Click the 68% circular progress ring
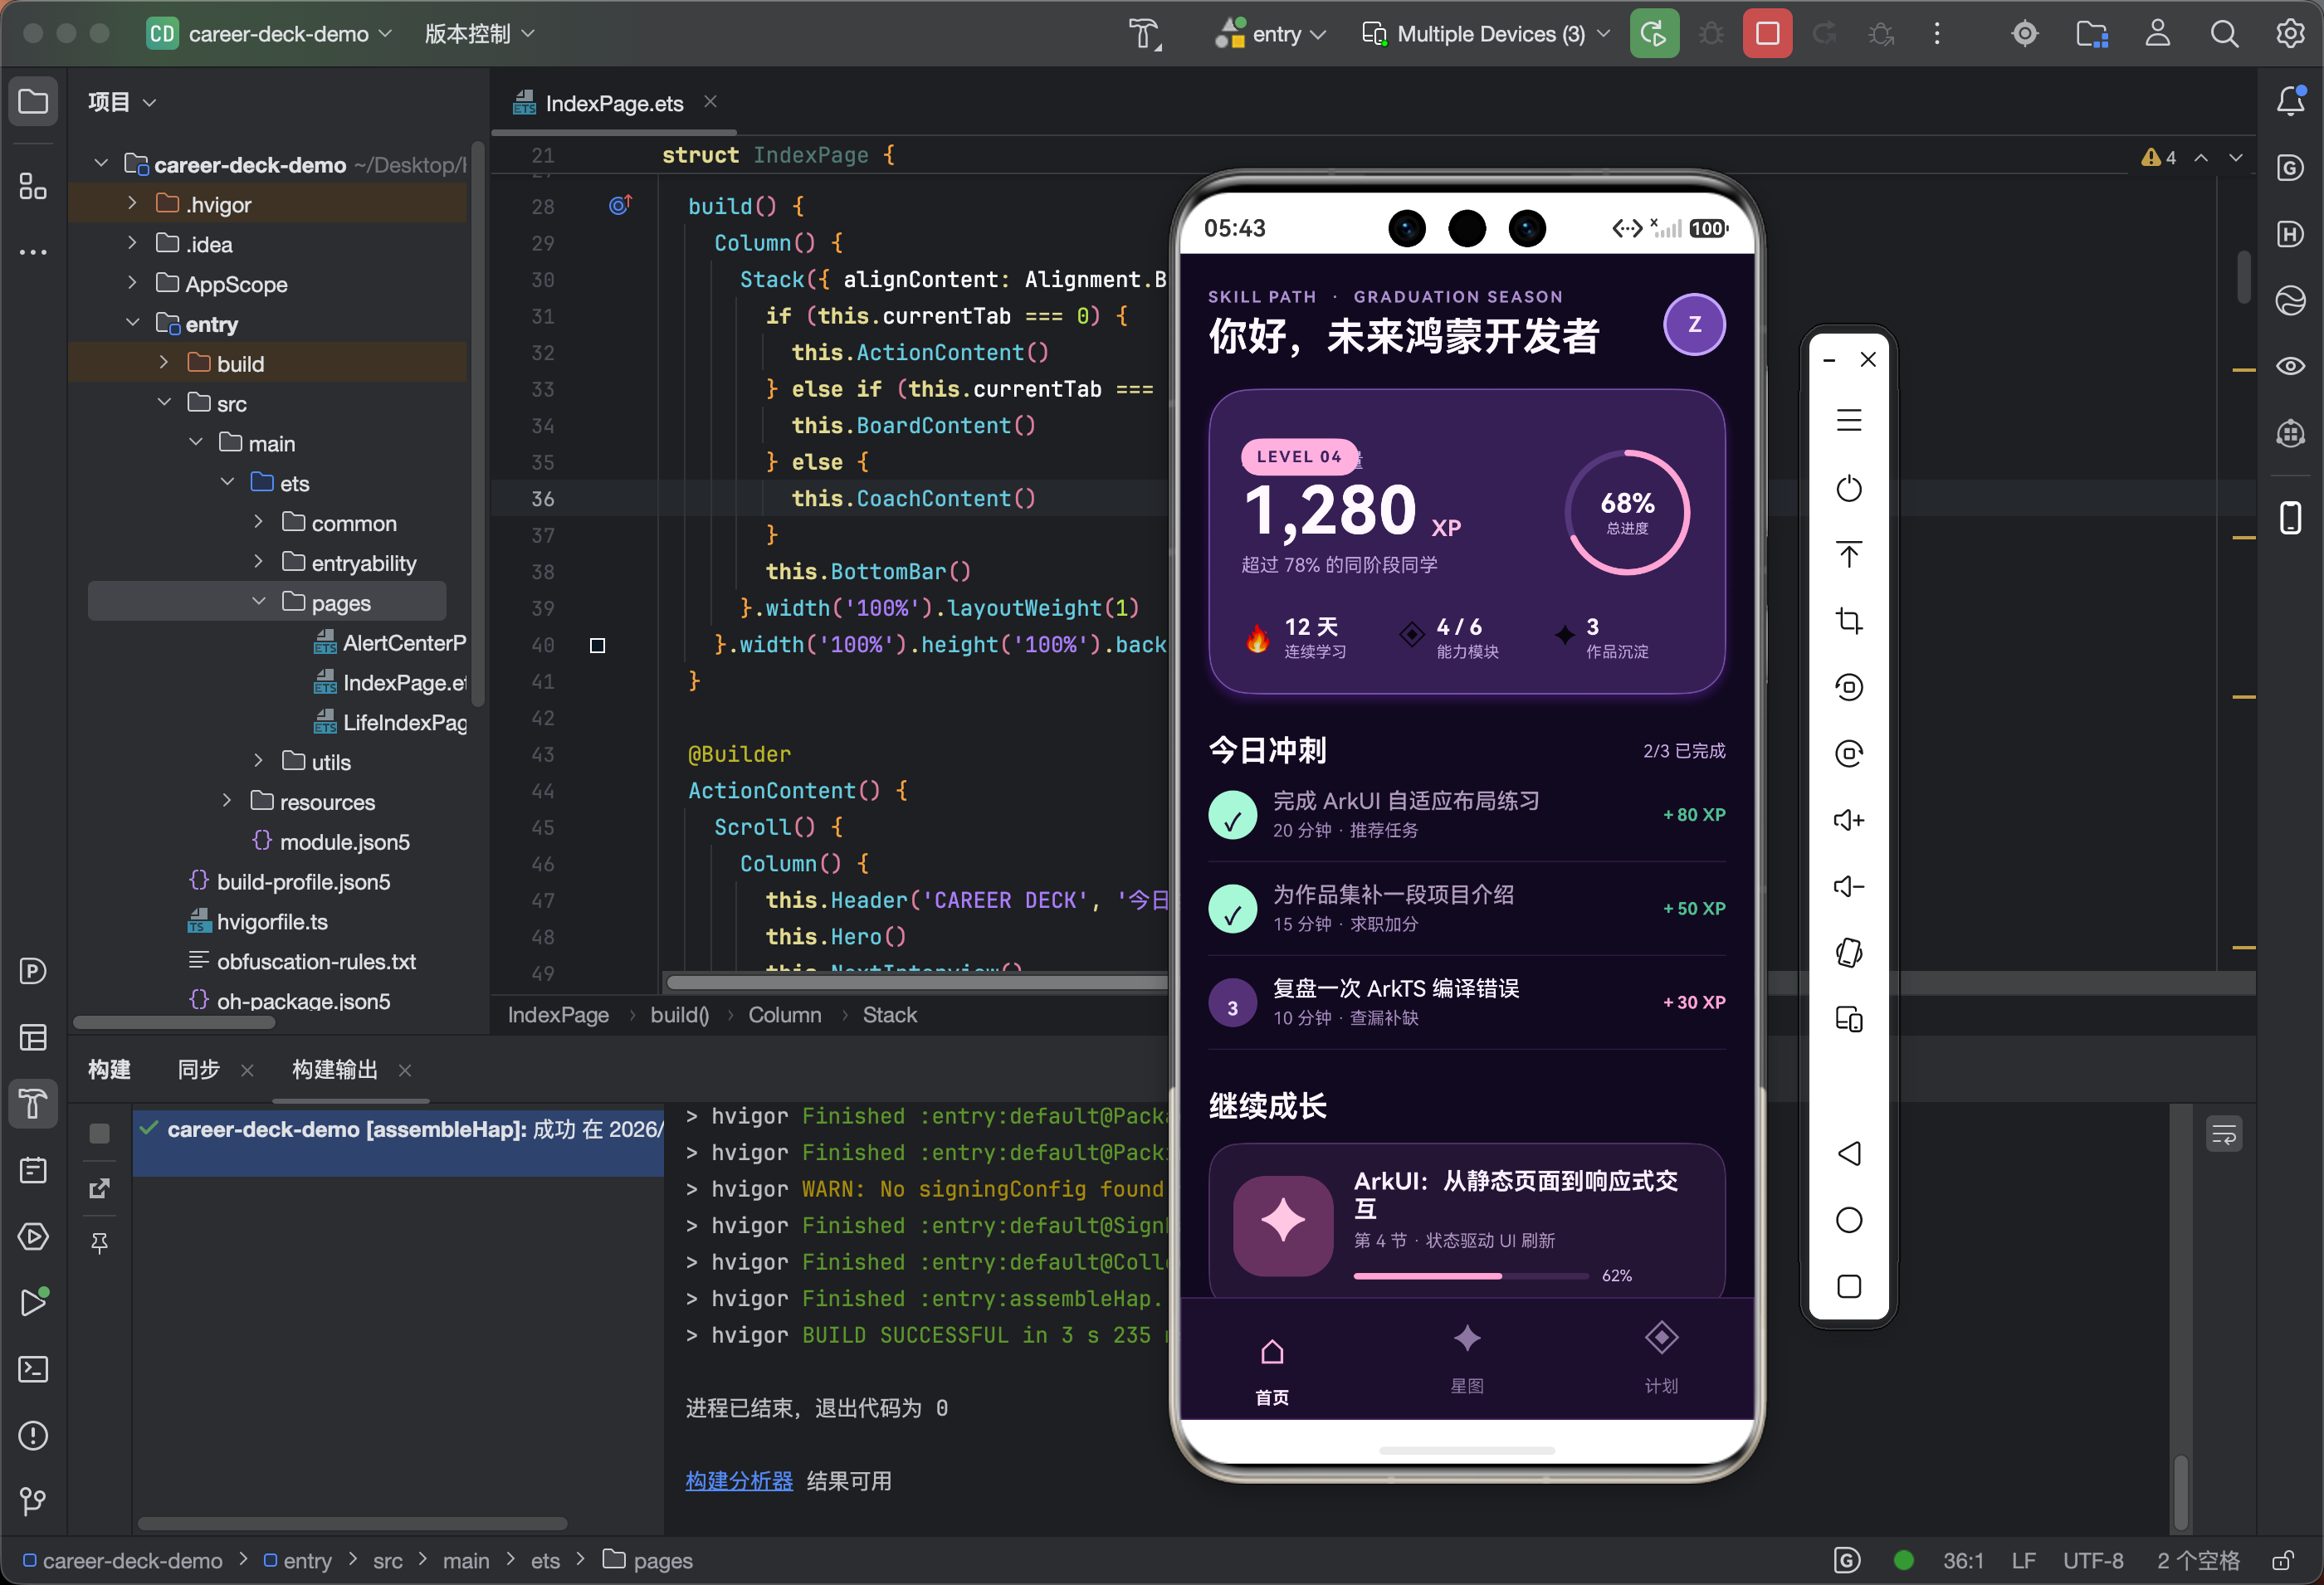 (x=1627, y=512)
